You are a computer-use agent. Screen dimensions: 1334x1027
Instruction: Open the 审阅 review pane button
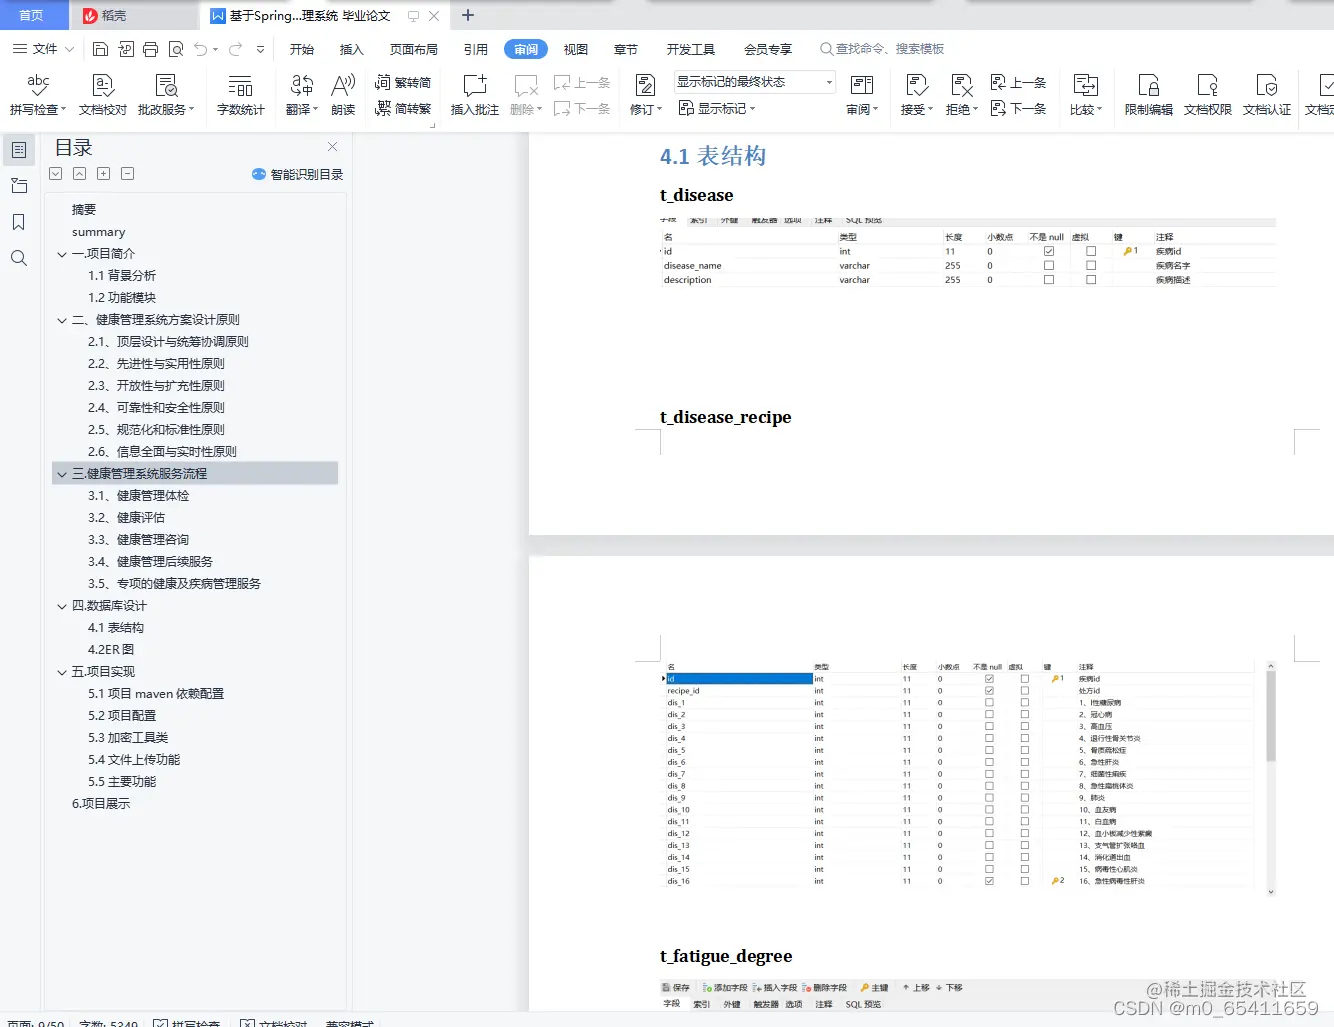862,95
